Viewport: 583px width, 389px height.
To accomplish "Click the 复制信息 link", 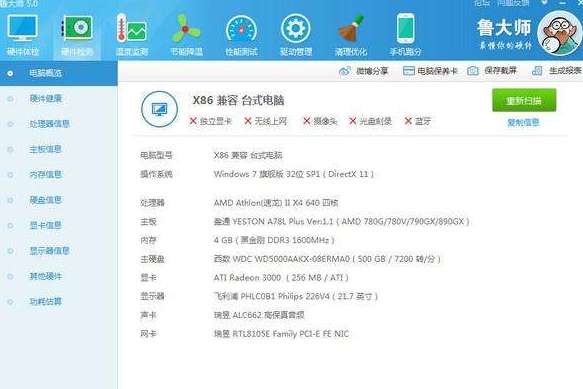I will tap(523, 122).
